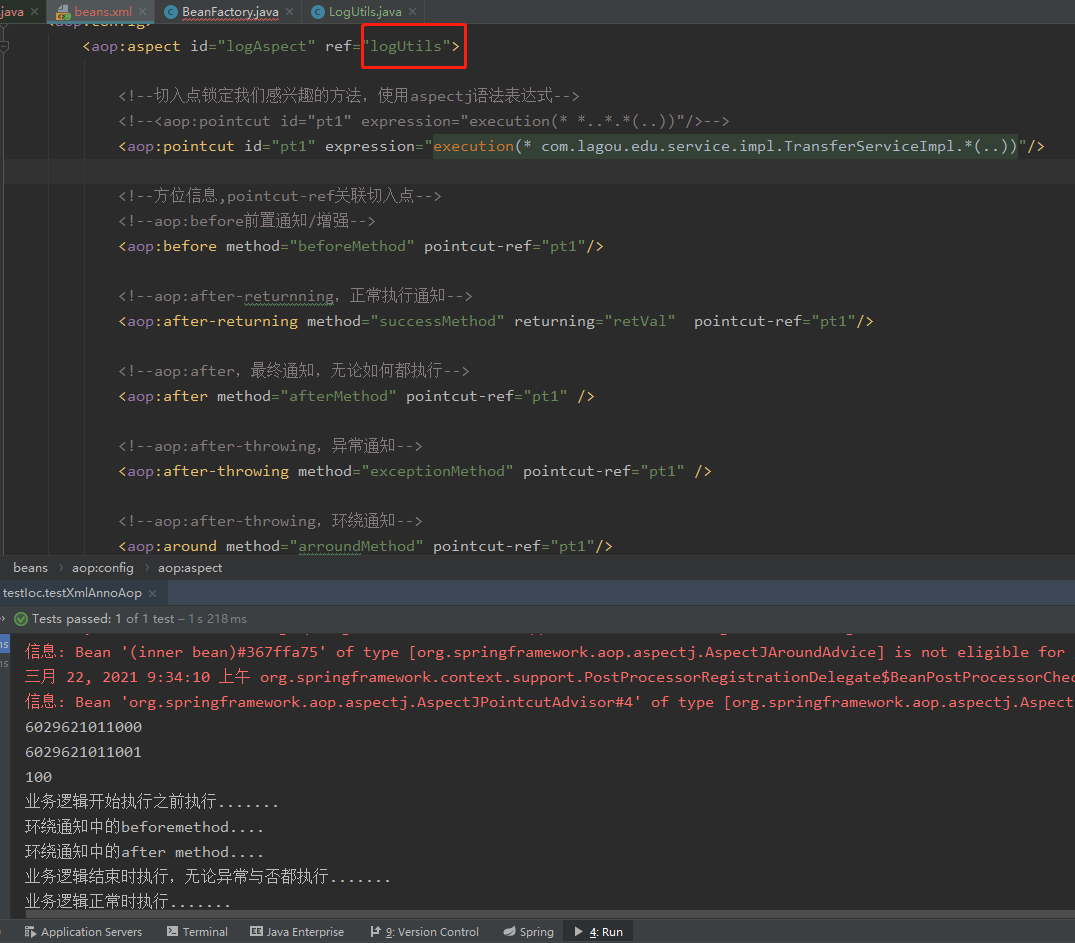1075x943 pixels.
Task: Click the Java Enterprise icon
Action: [256, 931]
